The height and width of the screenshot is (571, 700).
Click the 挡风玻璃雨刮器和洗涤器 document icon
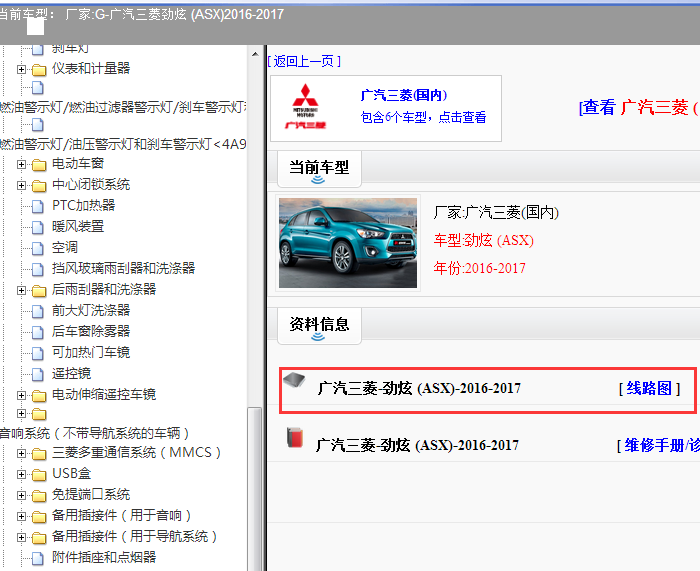click(38, 269)
